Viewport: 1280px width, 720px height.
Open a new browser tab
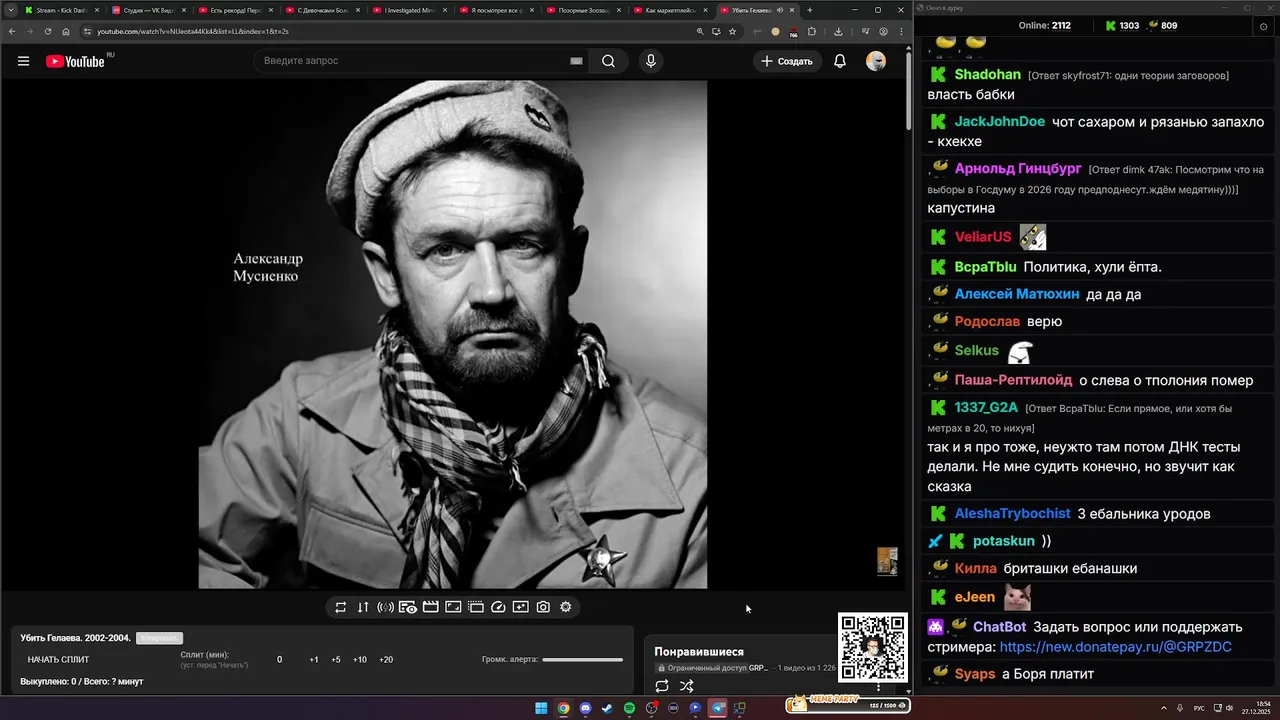810,10
